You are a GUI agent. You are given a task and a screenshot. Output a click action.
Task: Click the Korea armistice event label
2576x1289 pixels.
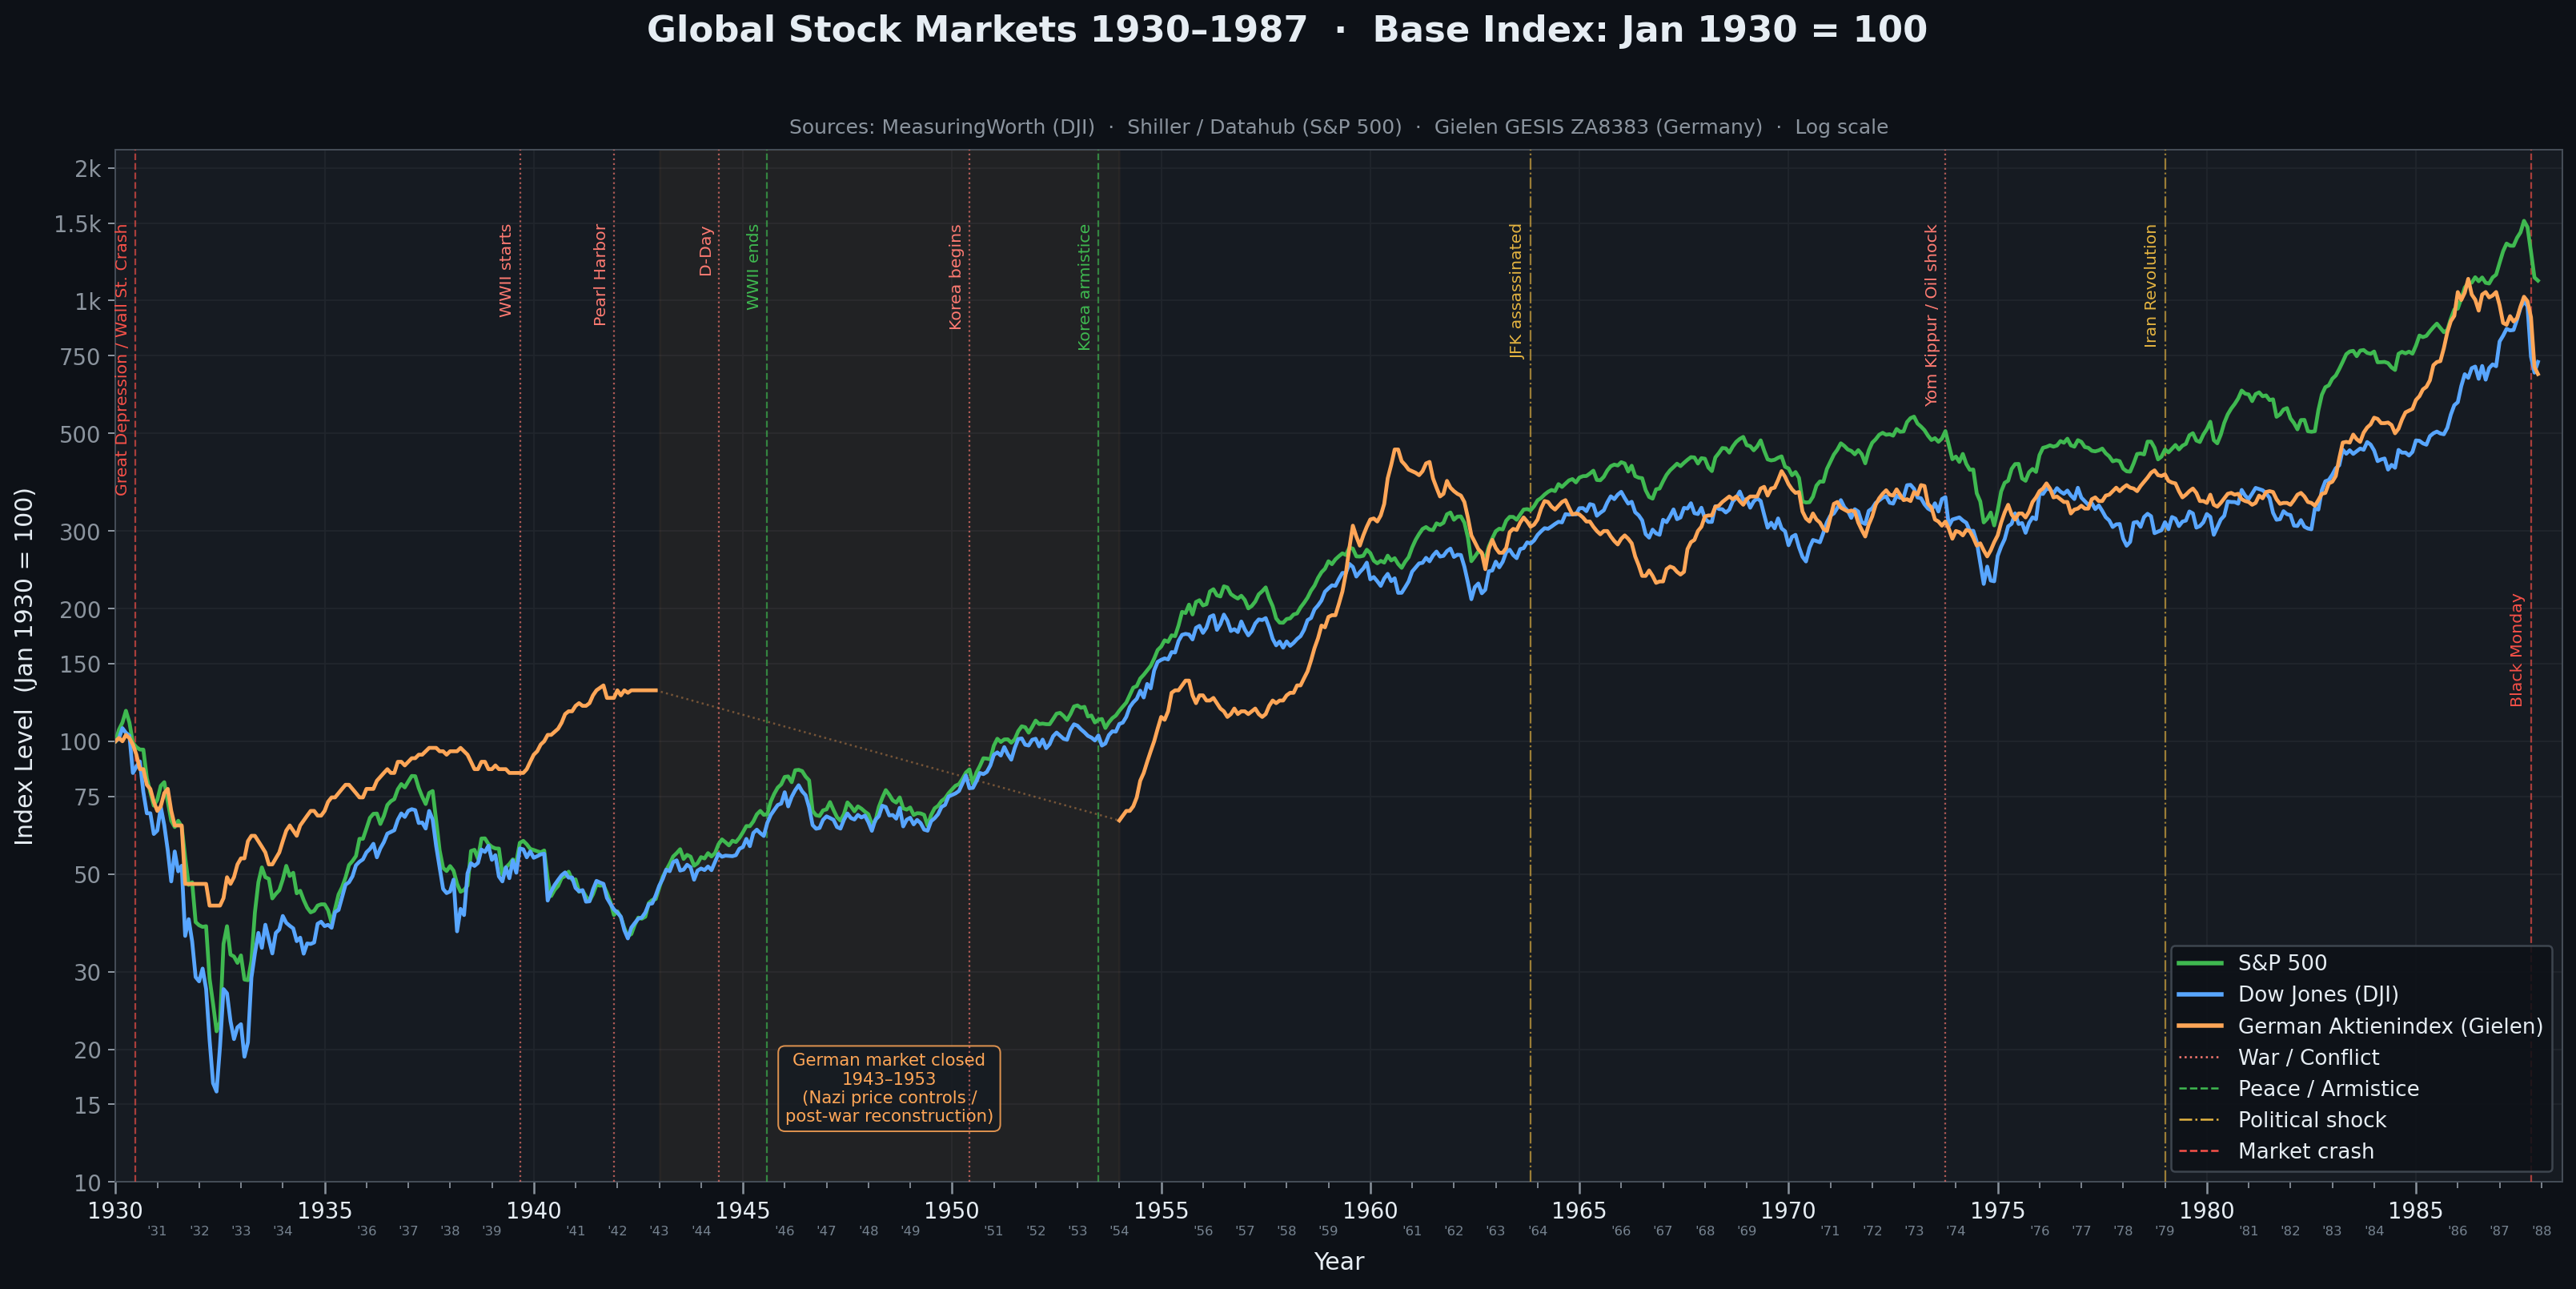pyautogui.click(x=1084, y=287)
